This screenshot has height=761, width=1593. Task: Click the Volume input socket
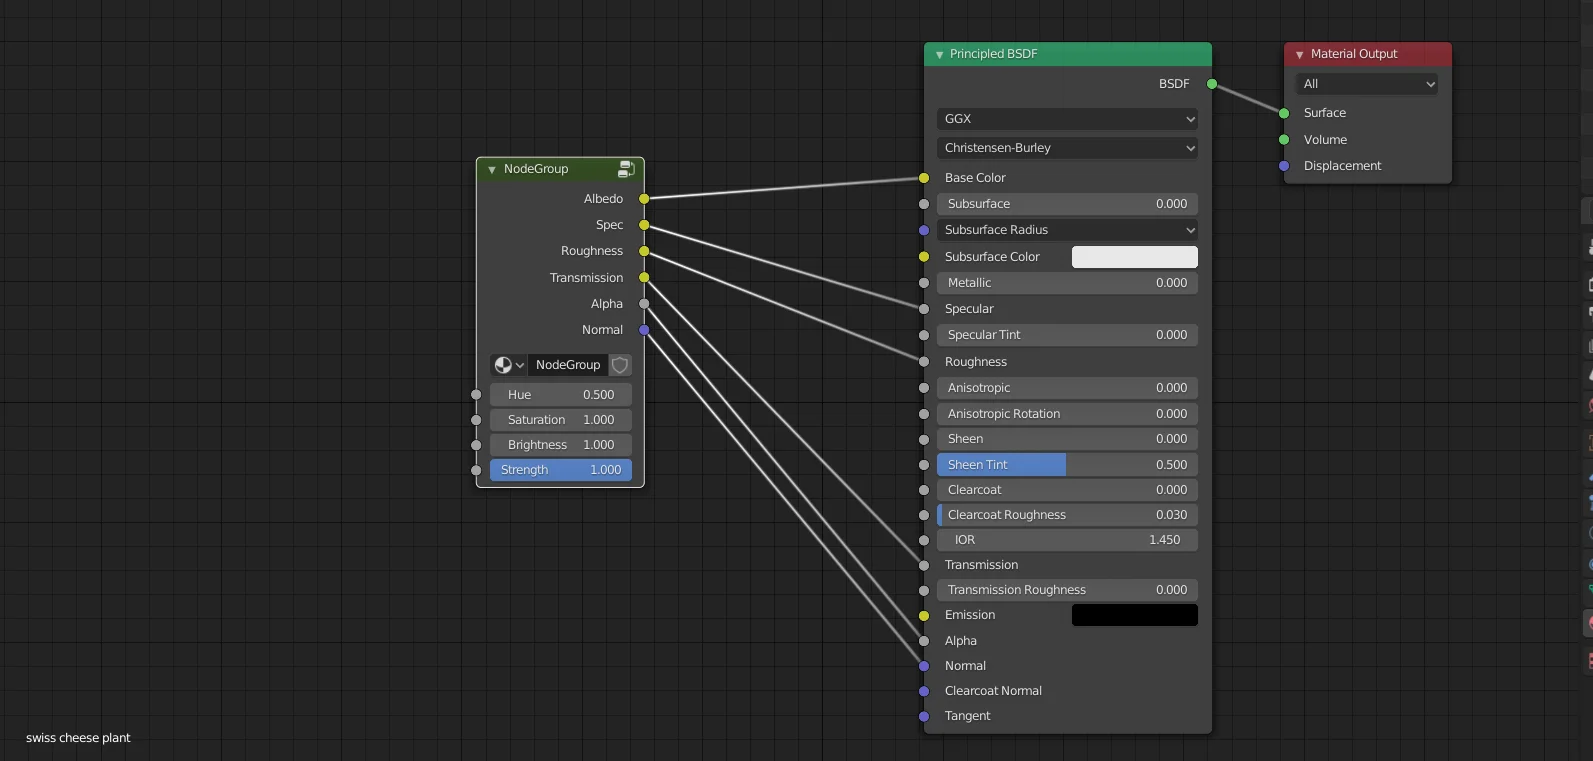click(x=1284, y=140)
